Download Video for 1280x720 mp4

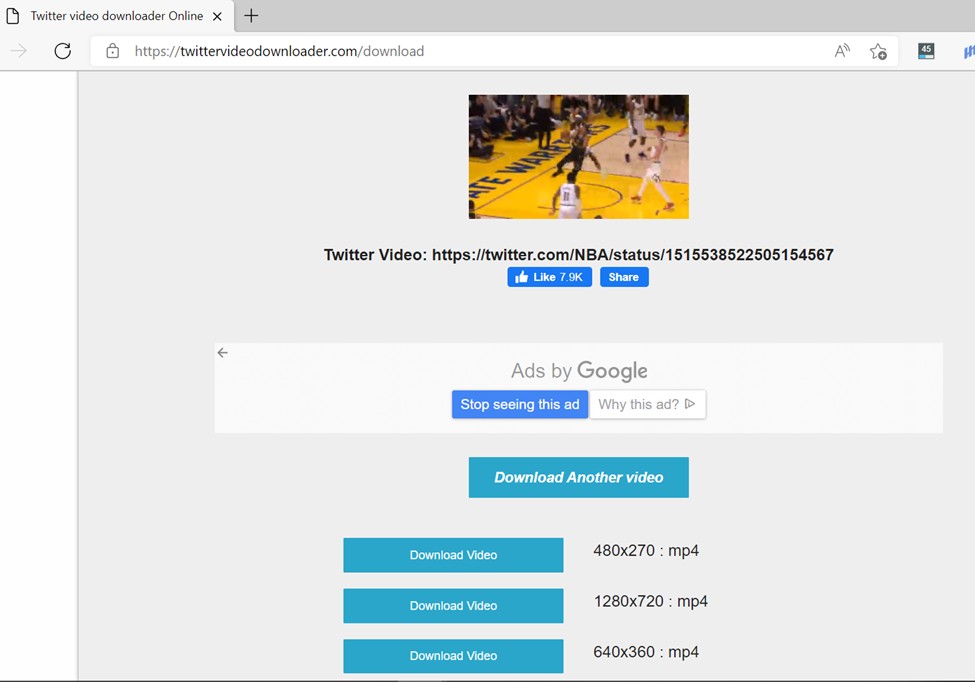coord(453,606)
